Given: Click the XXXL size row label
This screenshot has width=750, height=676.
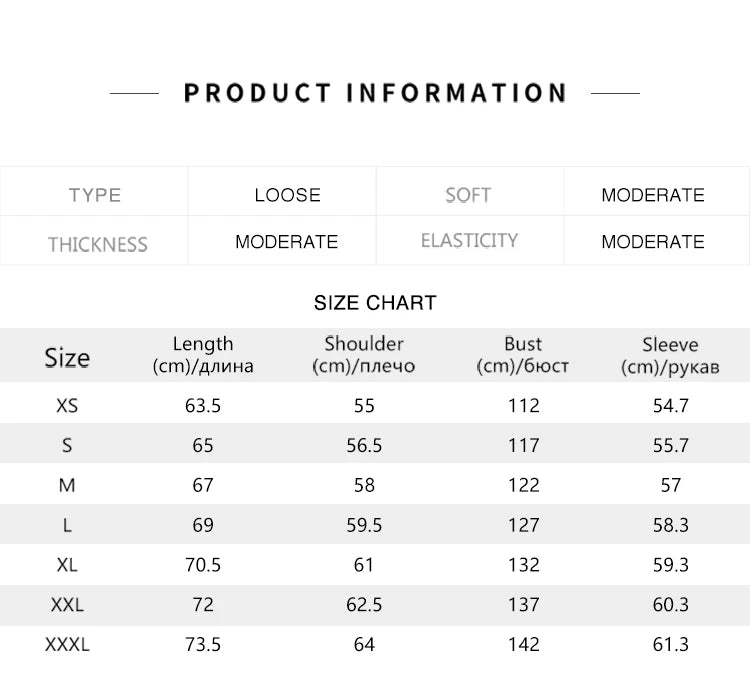Looking at the screenshot, I should [67, 645].
